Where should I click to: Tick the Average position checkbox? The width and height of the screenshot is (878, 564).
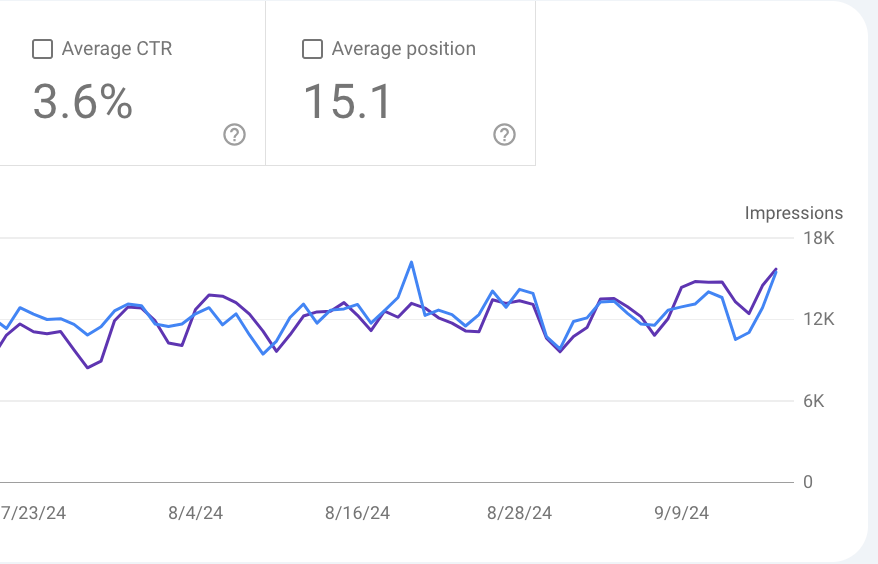click(312, 49)
